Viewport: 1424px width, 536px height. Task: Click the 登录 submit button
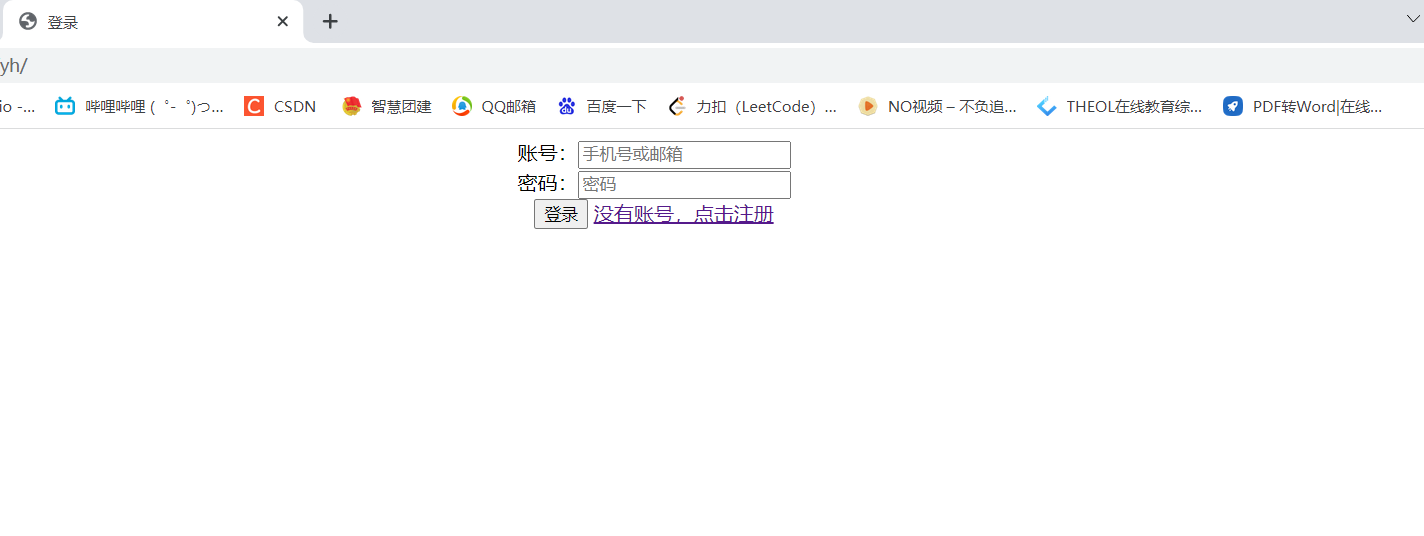(561, 214)
